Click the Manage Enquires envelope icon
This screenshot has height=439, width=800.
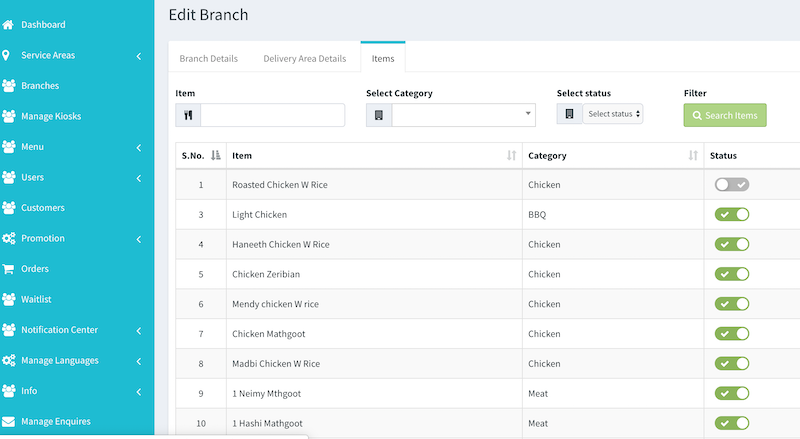[x=8, y=421]
